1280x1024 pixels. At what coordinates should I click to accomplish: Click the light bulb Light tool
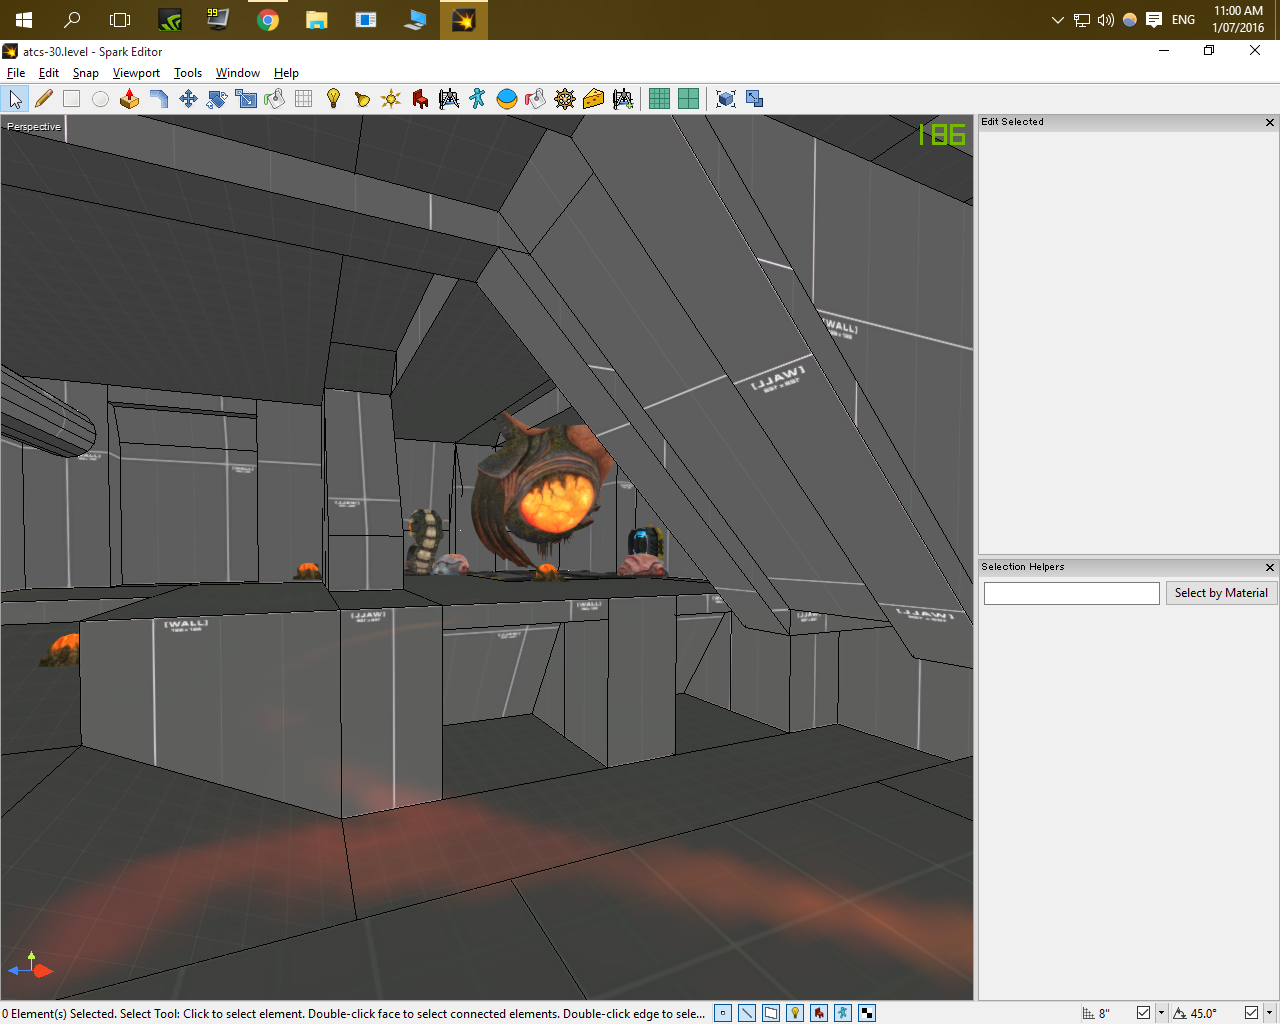(333, 98)
